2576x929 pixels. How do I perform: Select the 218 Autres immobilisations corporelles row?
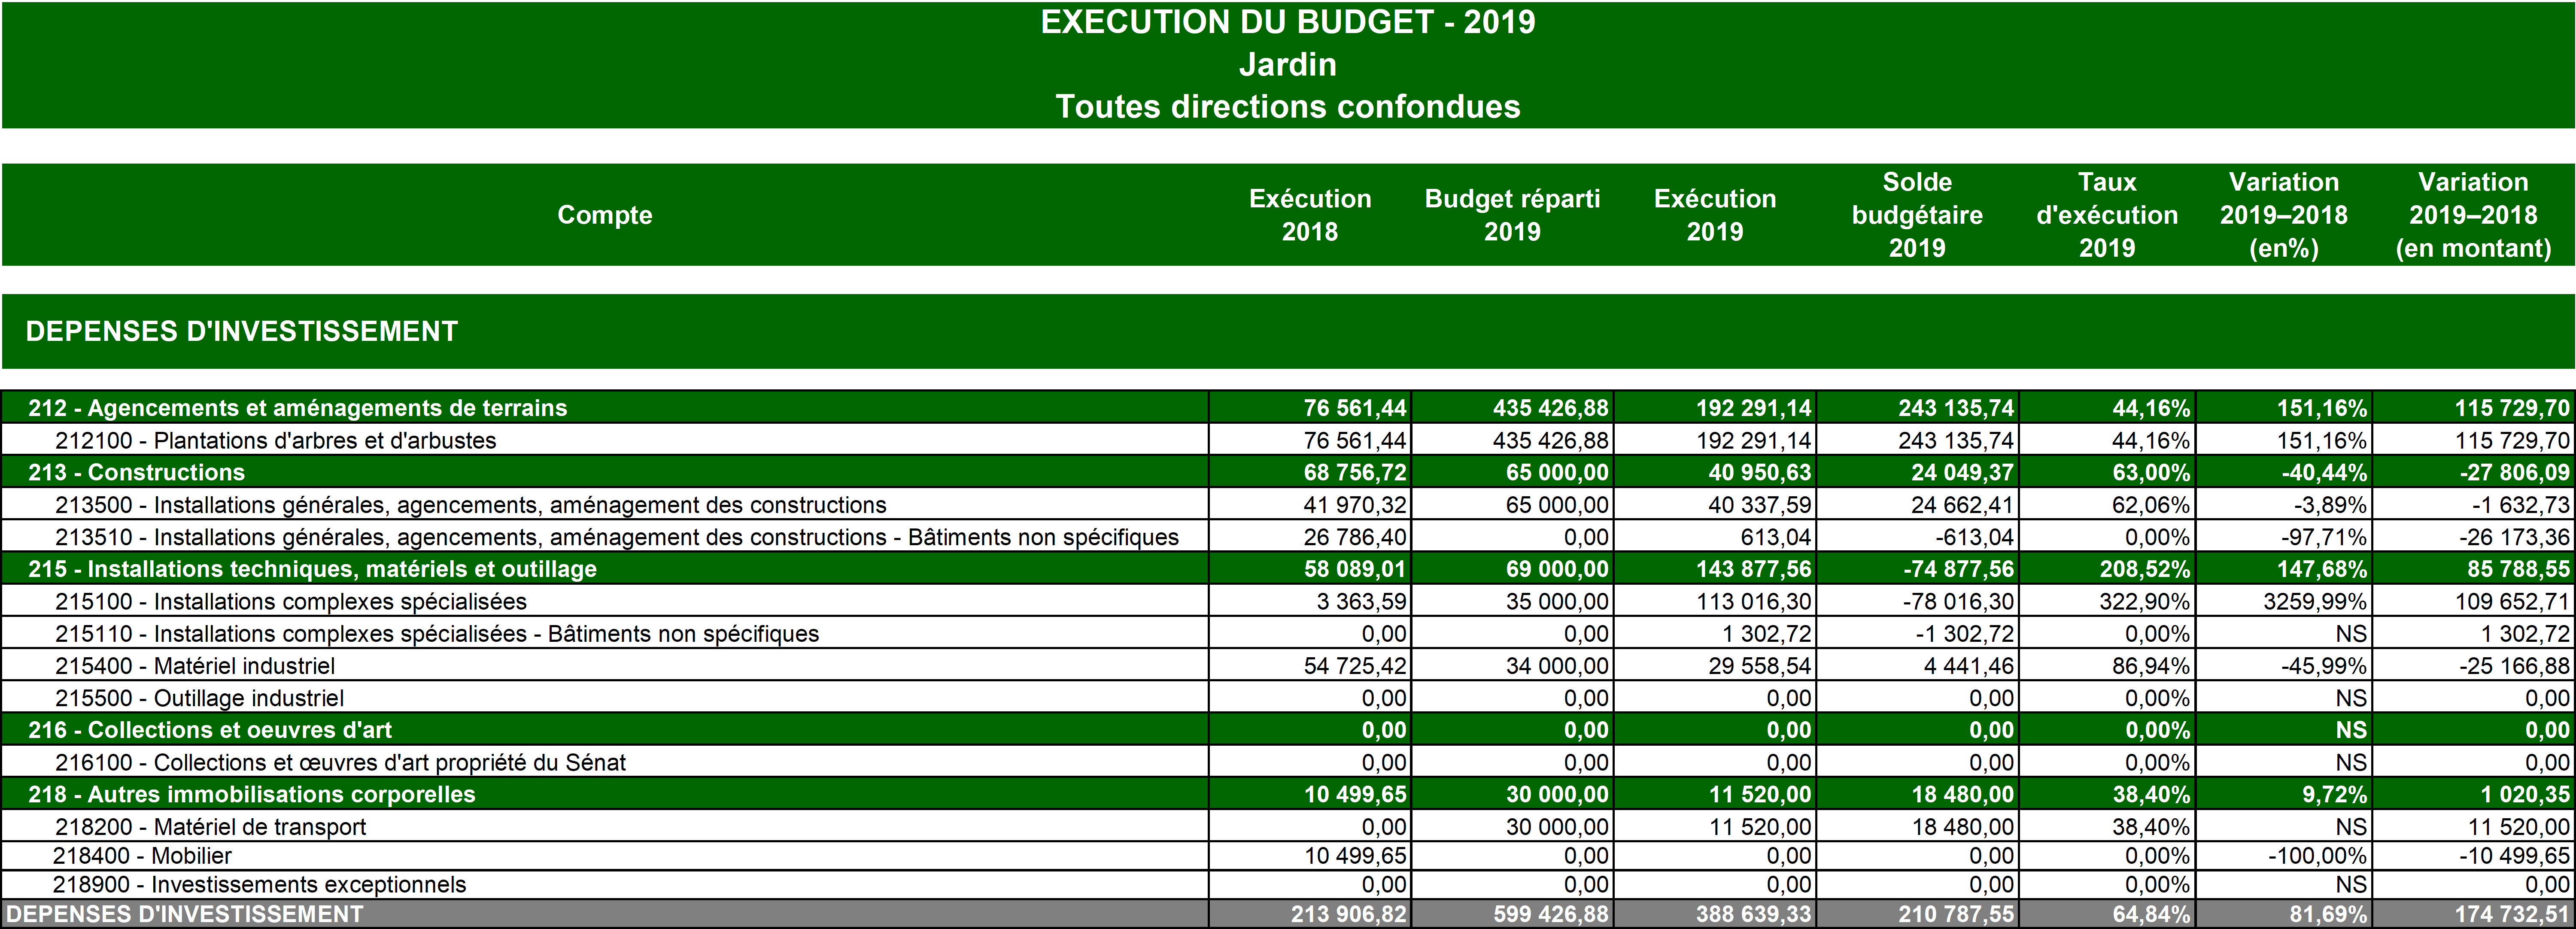(x=252, y=794)
